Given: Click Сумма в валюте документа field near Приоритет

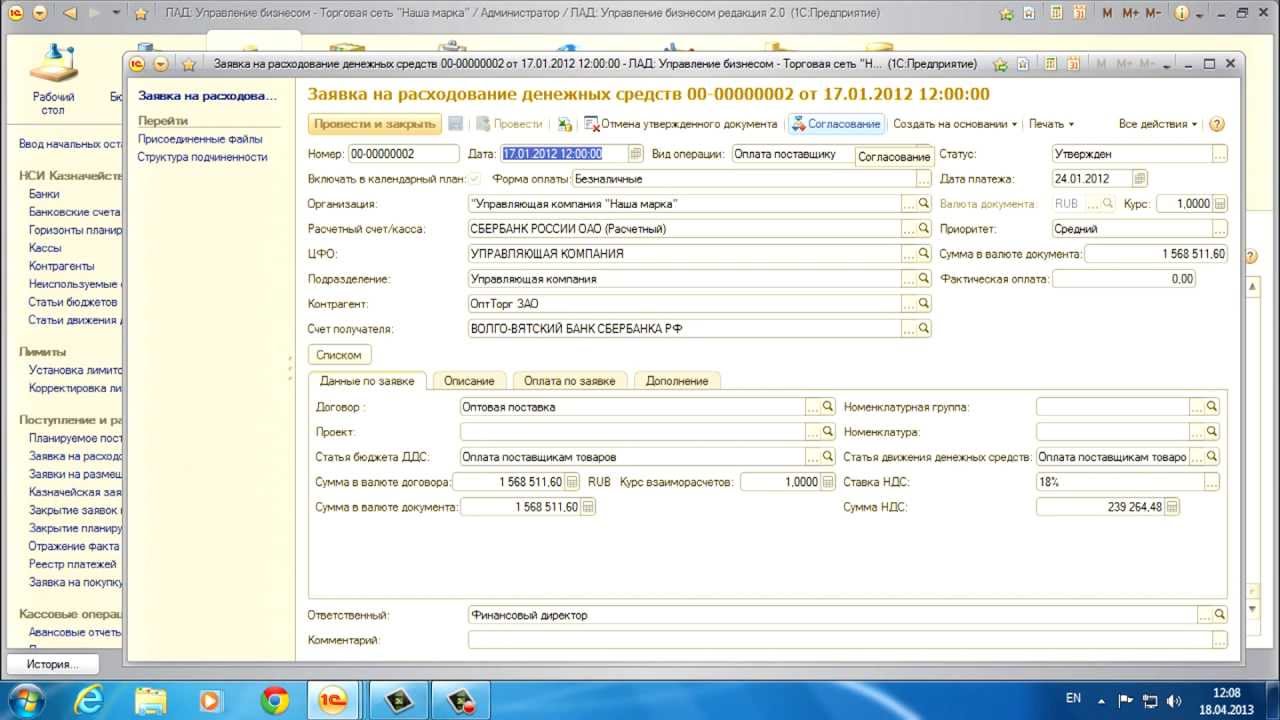Looking at the screenshot, I should (x=1155, y=254).
